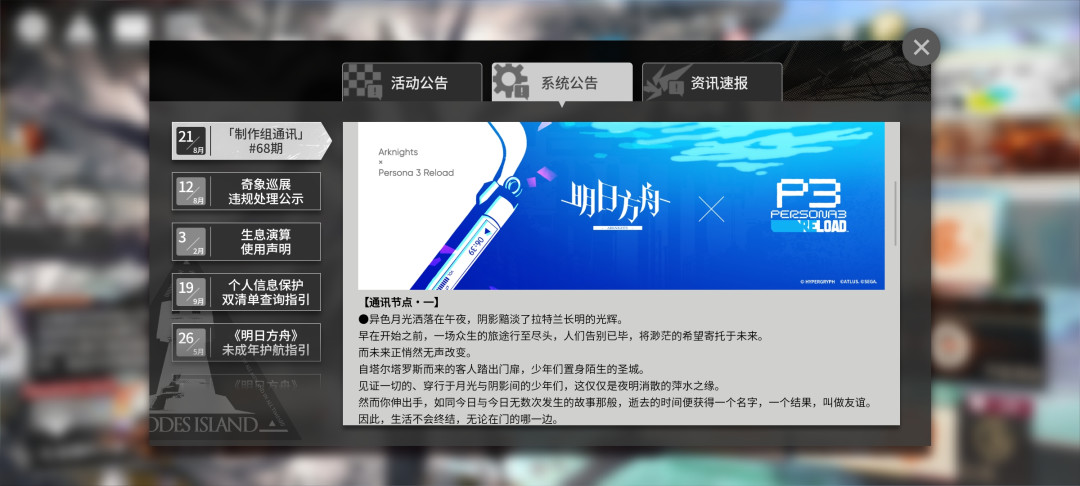The width and height of the screenshot is (1080, 486).
Task: Click the 26 5月 date badge
Action: tap(191, 342)
